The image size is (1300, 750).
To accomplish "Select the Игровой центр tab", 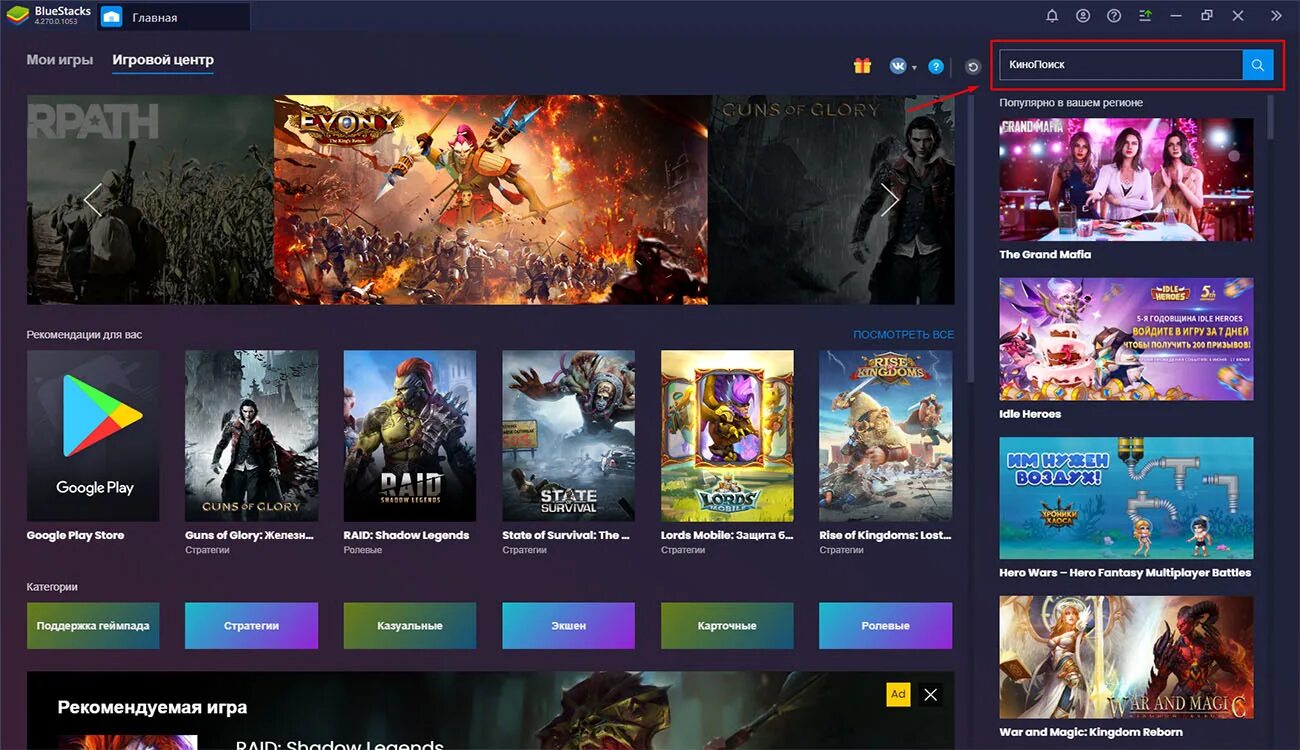I will tap(163, 60).
